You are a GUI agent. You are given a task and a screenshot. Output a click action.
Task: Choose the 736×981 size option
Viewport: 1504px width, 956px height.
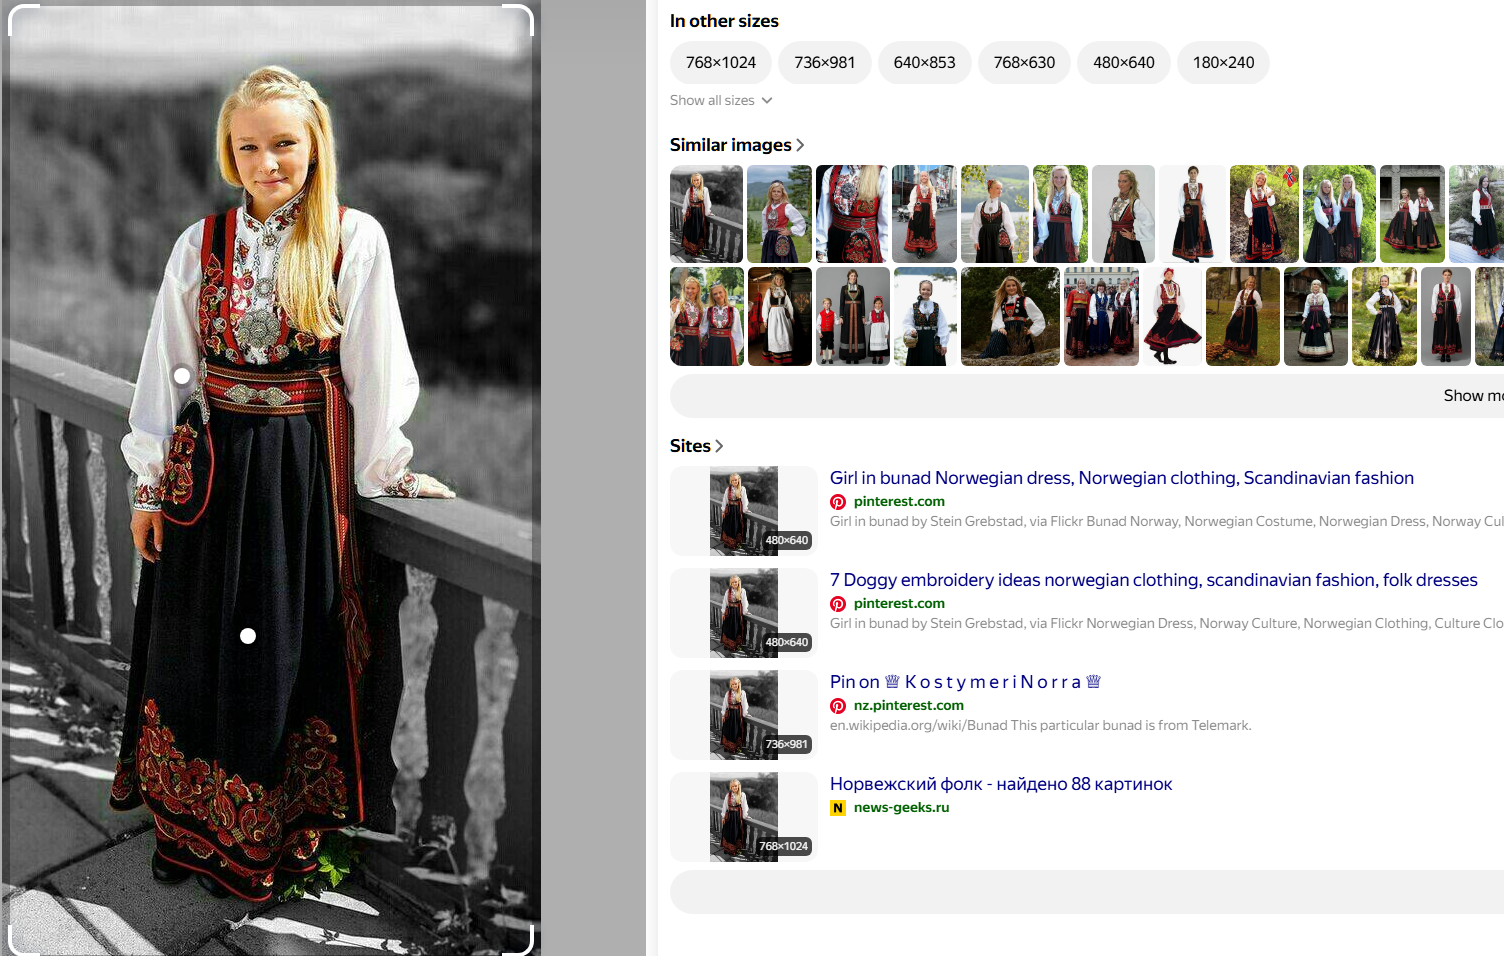click(825, 62)
